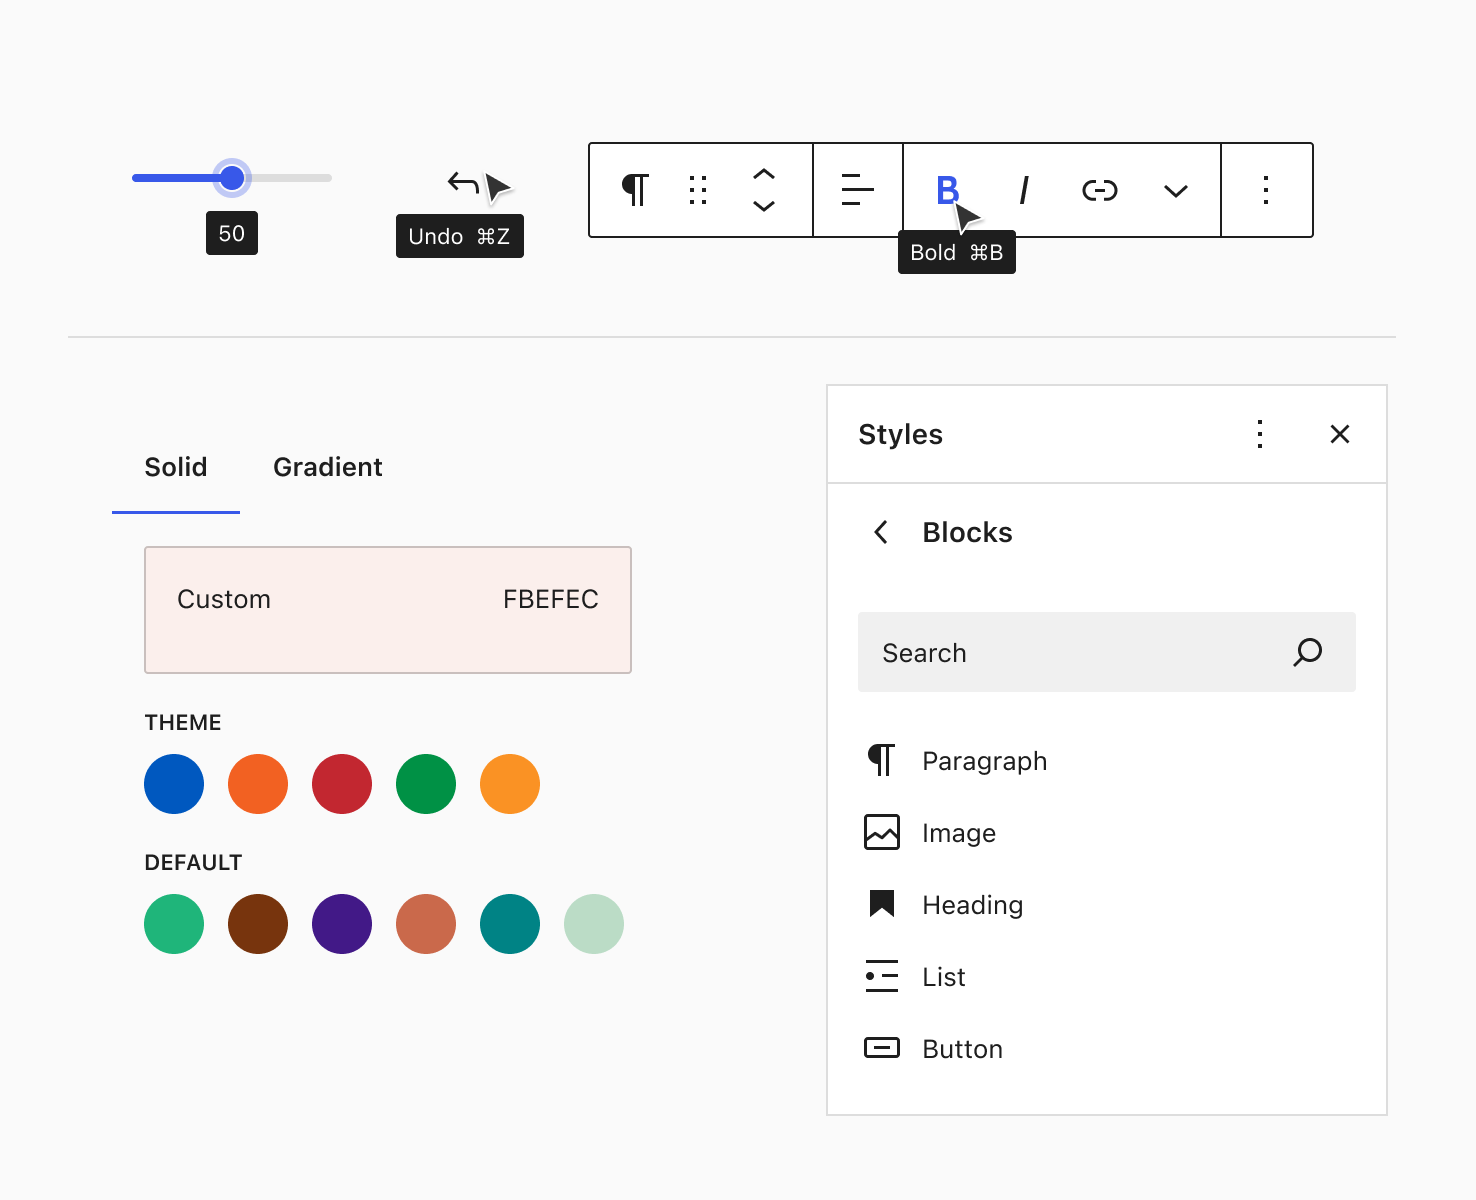Click the Custom FBEFEC color preview

388,610
